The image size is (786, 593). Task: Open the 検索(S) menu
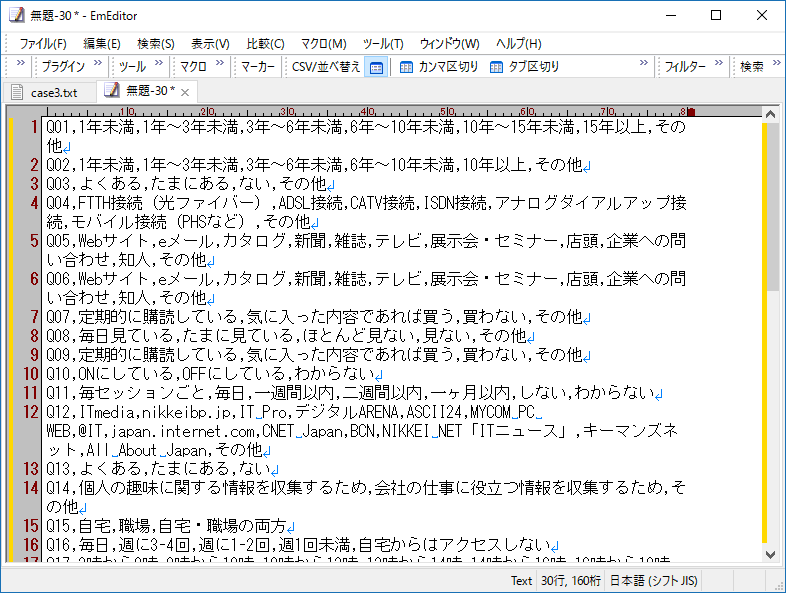click(156, 44)
